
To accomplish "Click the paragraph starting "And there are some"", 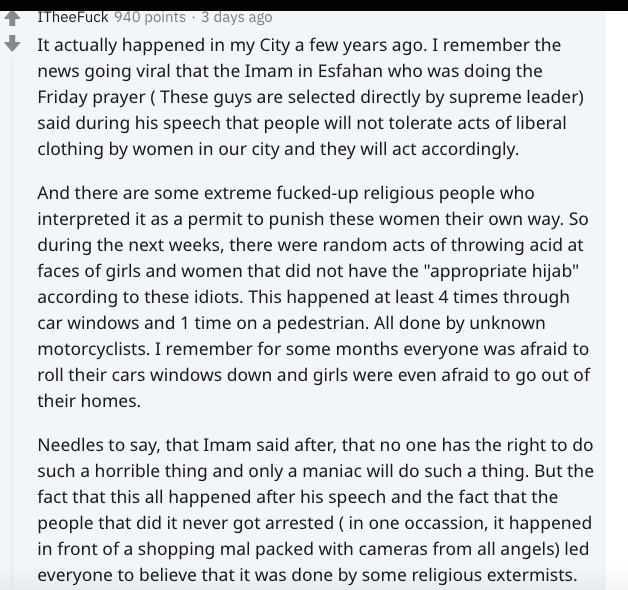I will pos(313,297).
